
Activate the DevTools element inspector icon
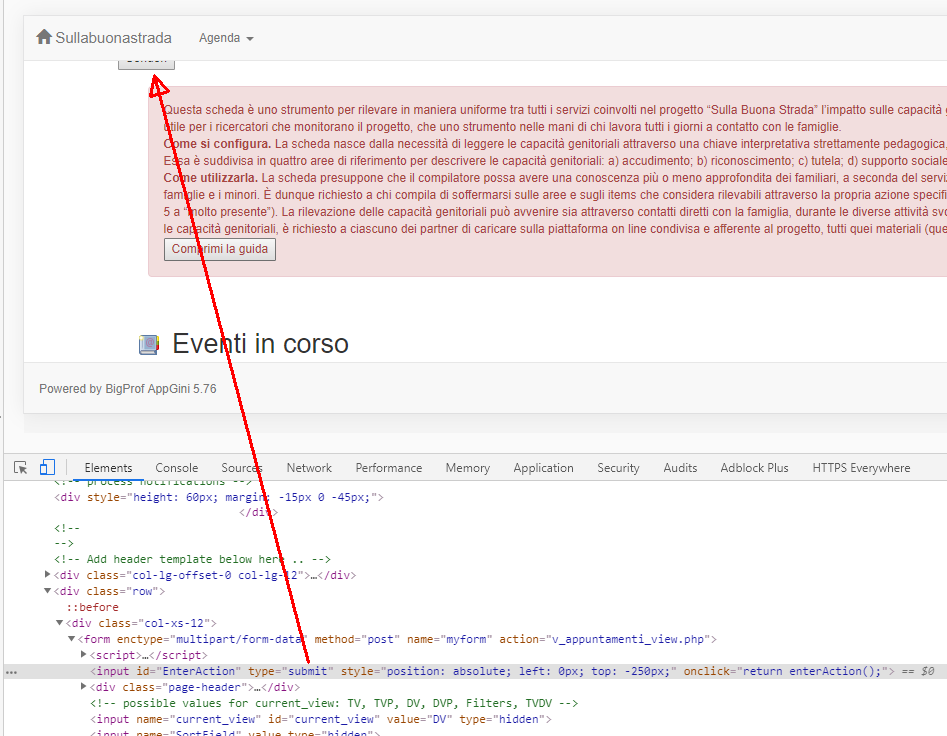point(21,468)
